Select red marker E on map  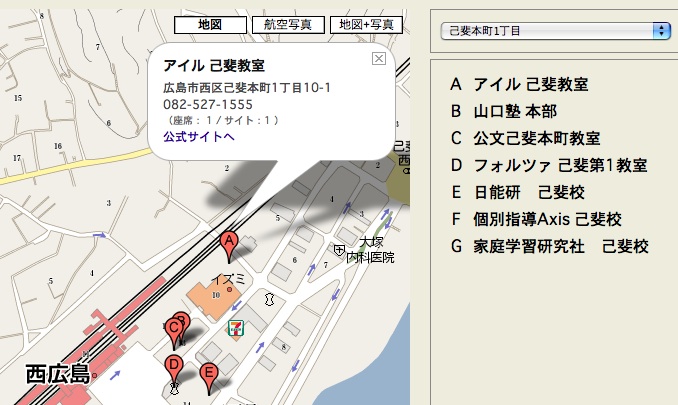(x=208, y=375)
